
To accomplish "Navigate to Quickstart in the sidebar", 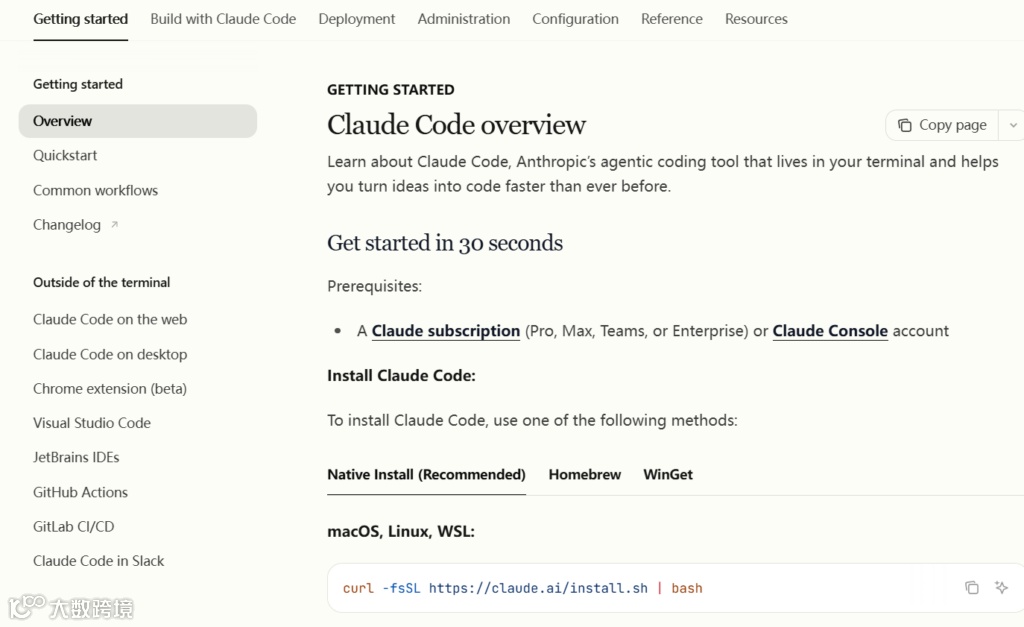I will pos(65,156).
